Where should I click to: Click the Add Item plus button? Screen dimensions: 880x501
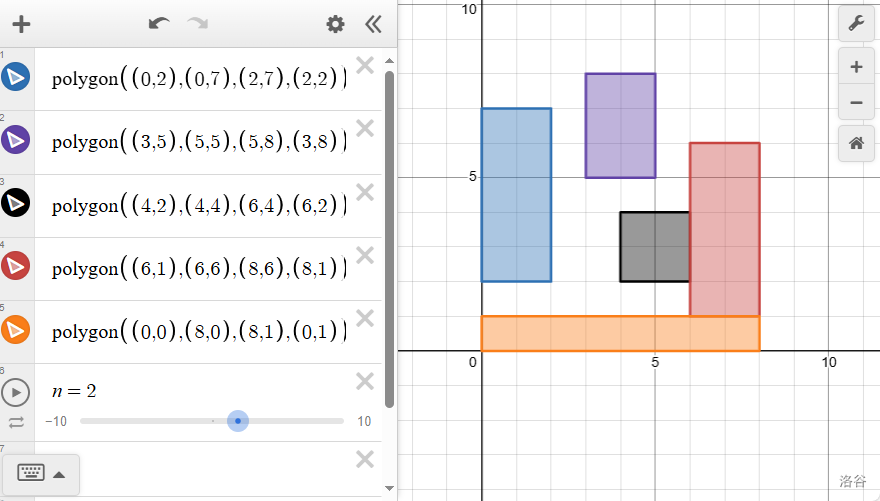click(x=20, y=24)
